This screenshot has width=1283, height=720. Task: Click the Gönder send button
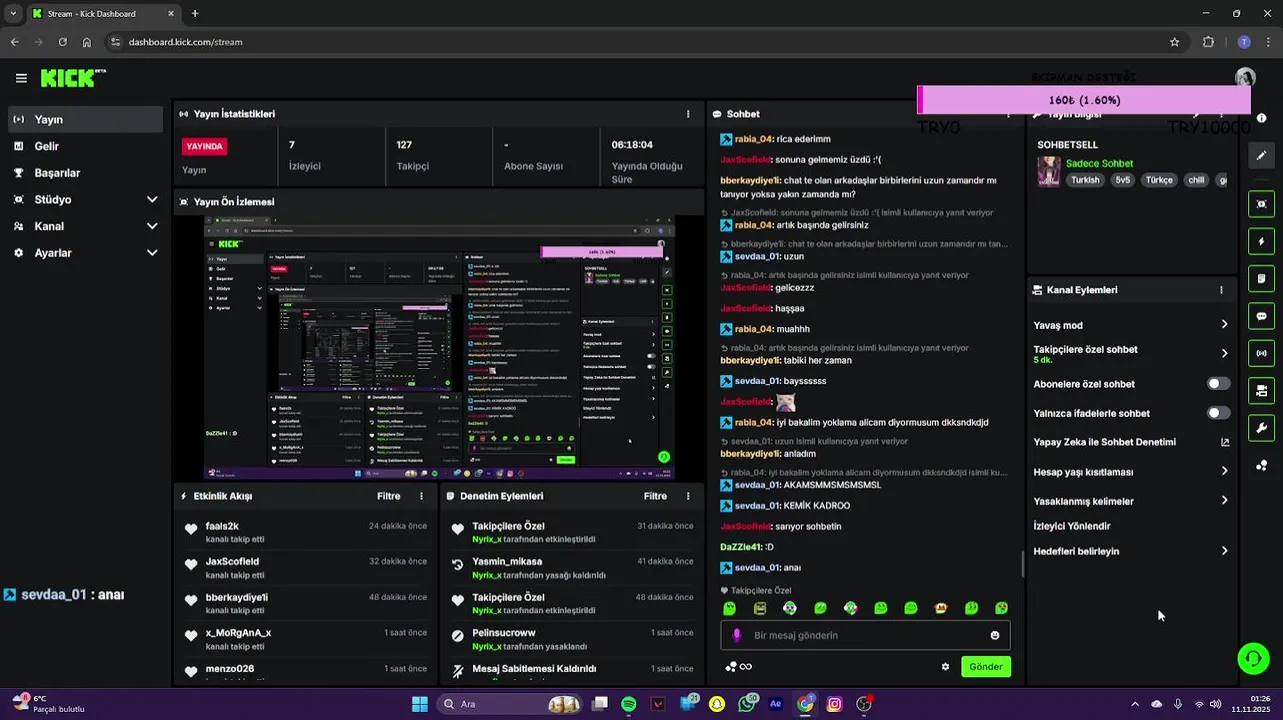tap(986, 667)
